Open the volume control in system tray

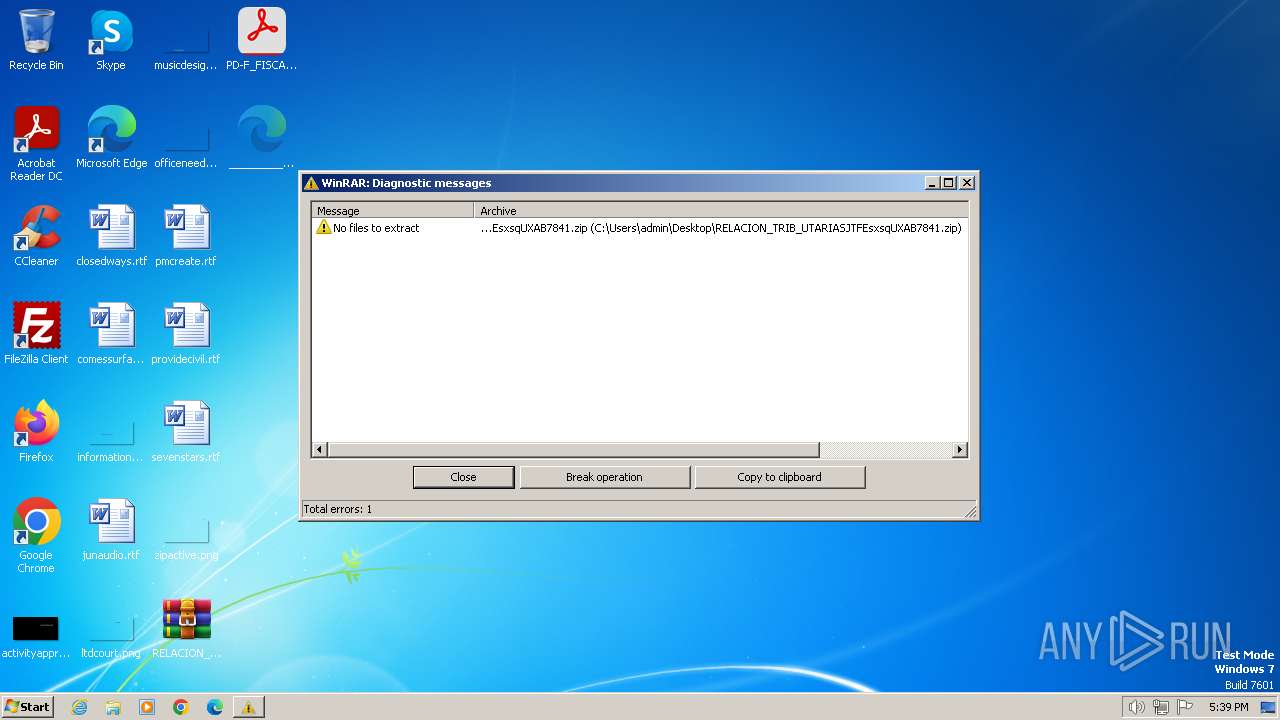pyautogui.click(x=1136, y=707)
